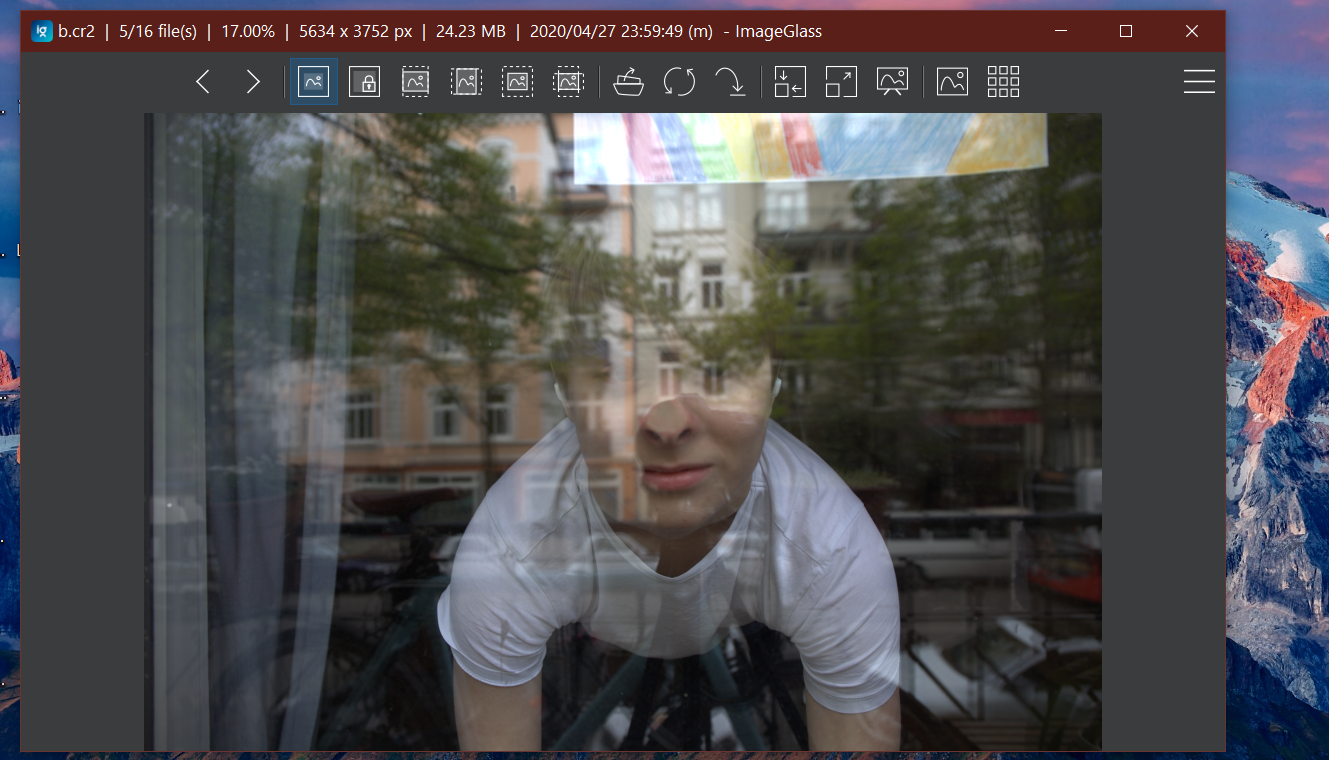View the previous image with left arrow
Screen dimensions: 1329x760
(x=203, y=82)
